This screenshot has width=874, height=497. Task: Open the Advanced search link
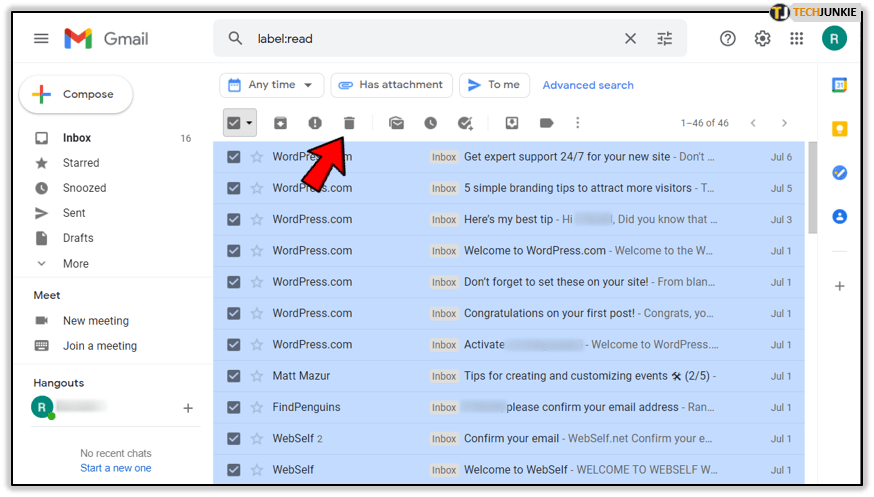(x=588, y=85)
